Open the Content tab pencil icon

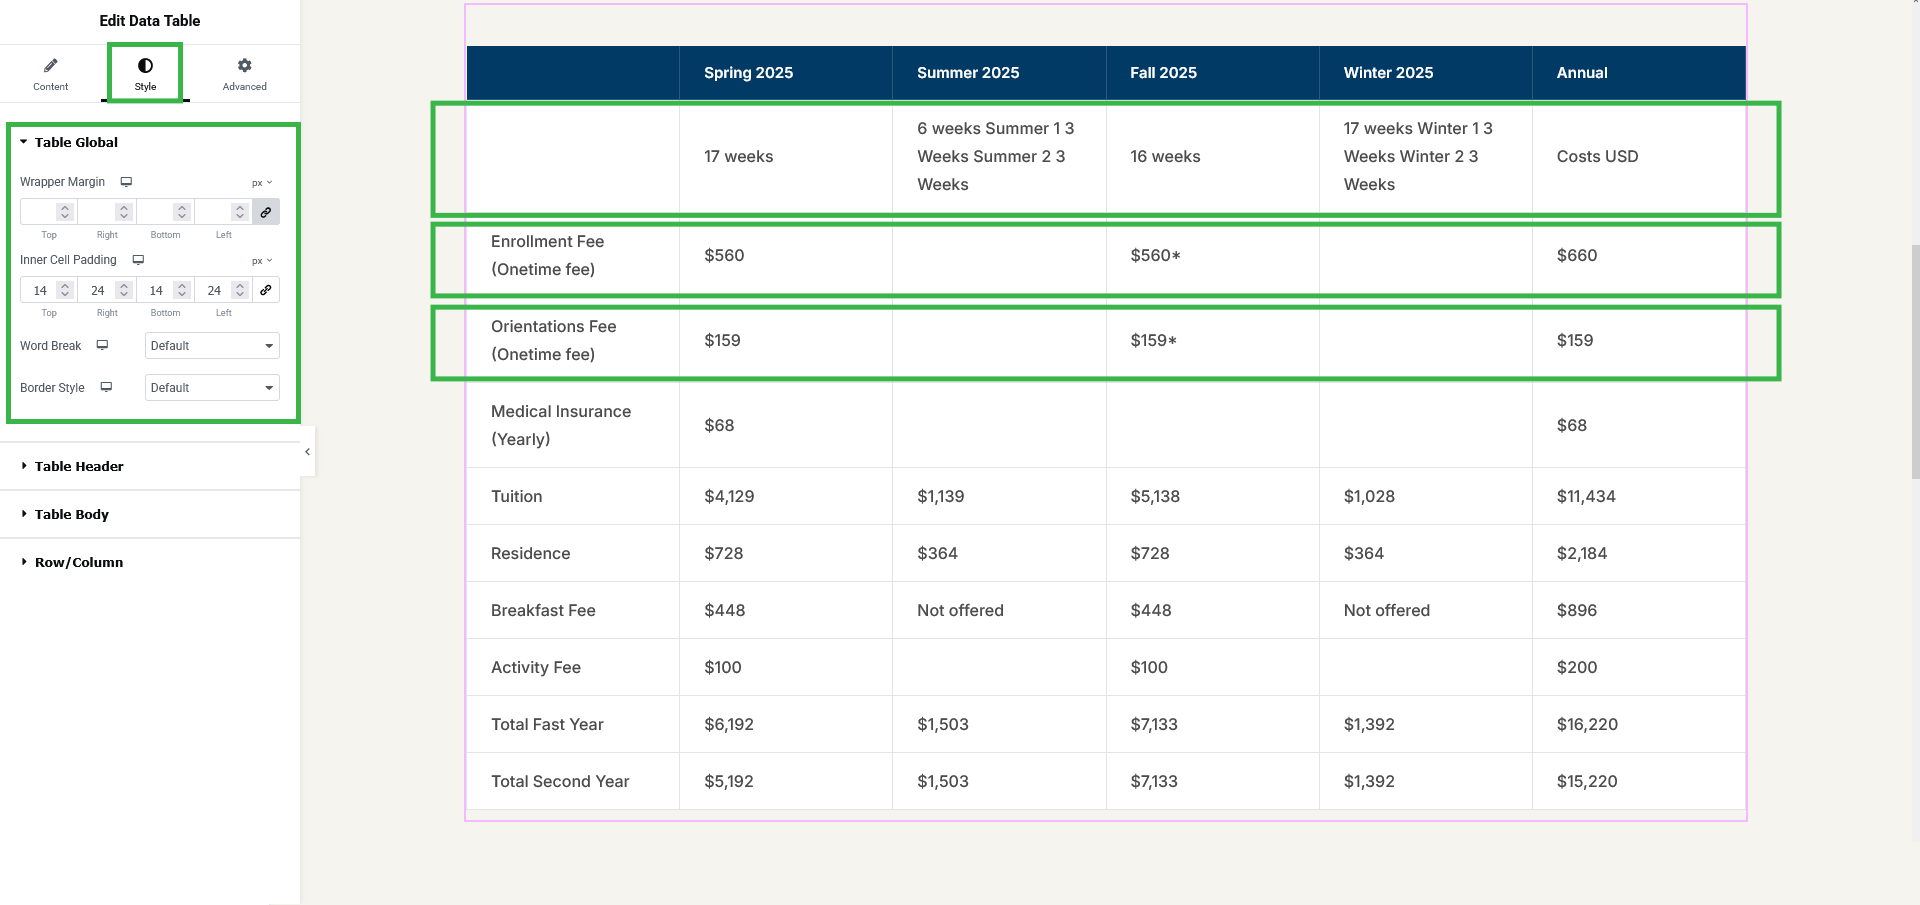click(50, 66)
